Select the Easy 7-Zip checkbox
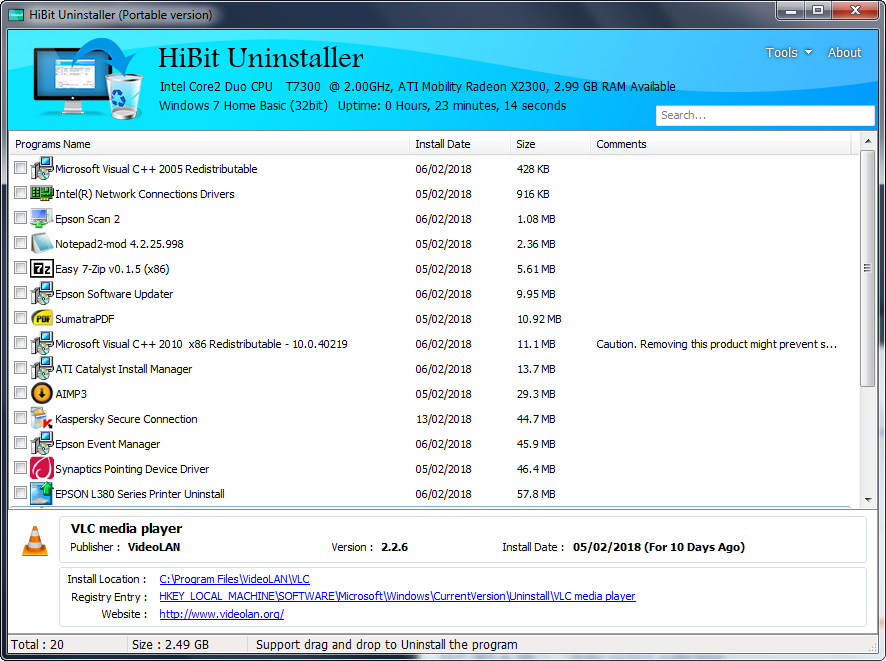 pyautogui.click(x=20, y=268)
